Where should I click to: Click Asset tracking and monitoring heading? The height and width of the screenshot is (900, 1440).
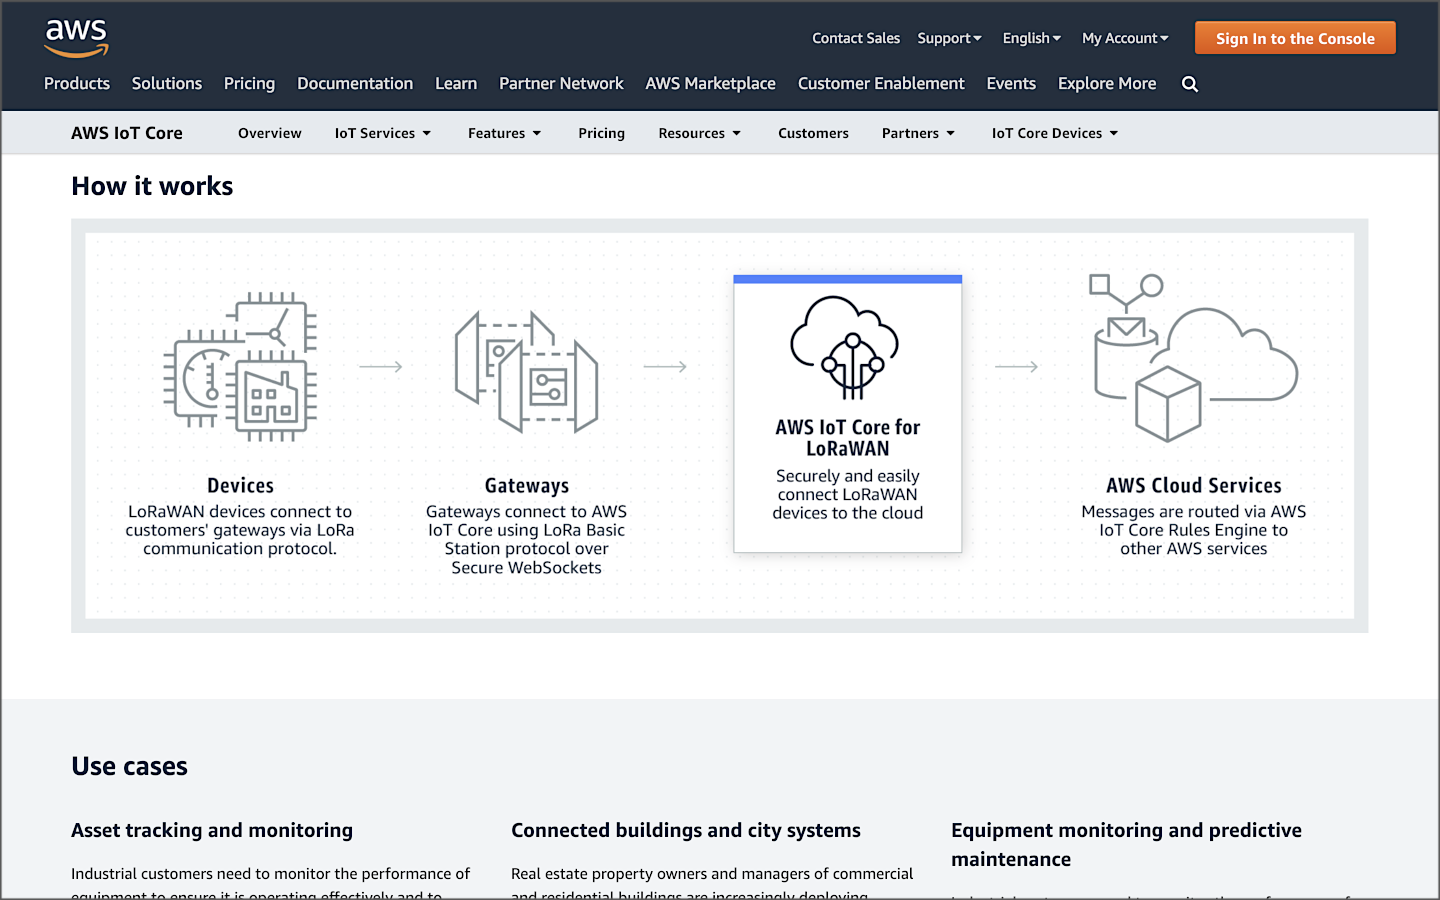click(x=212, y=830)
